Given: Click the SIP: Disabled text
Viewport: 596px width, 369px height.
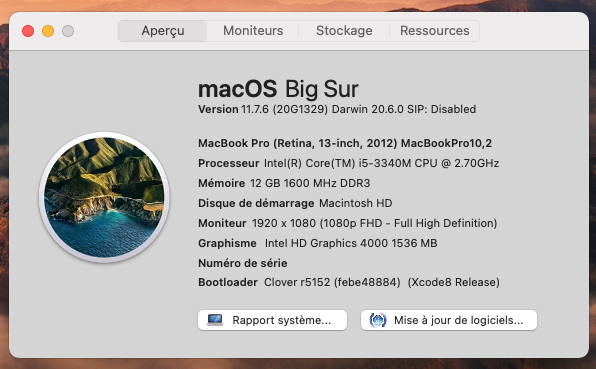Looking at the screenshot, I should [x=441, y=109].
